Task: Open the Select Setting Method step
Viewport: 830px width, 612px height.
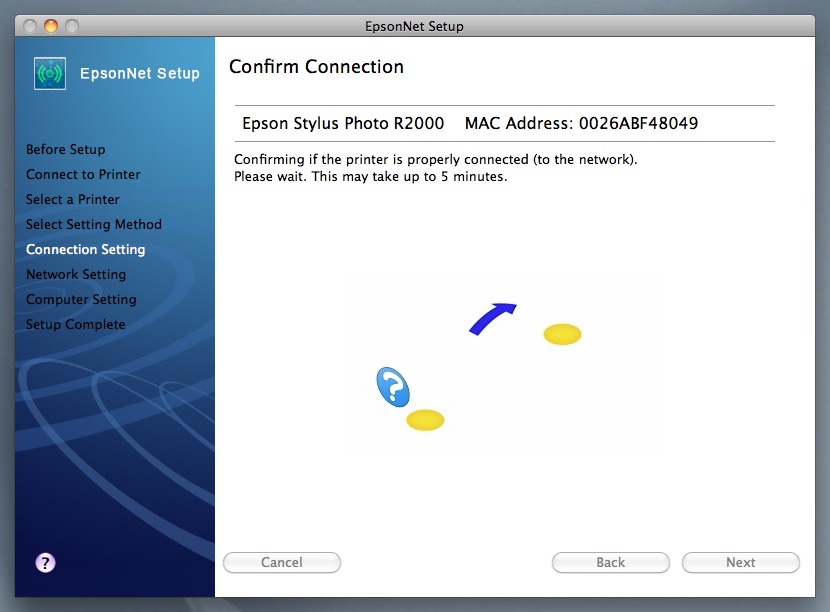Action: pos(93,224)
